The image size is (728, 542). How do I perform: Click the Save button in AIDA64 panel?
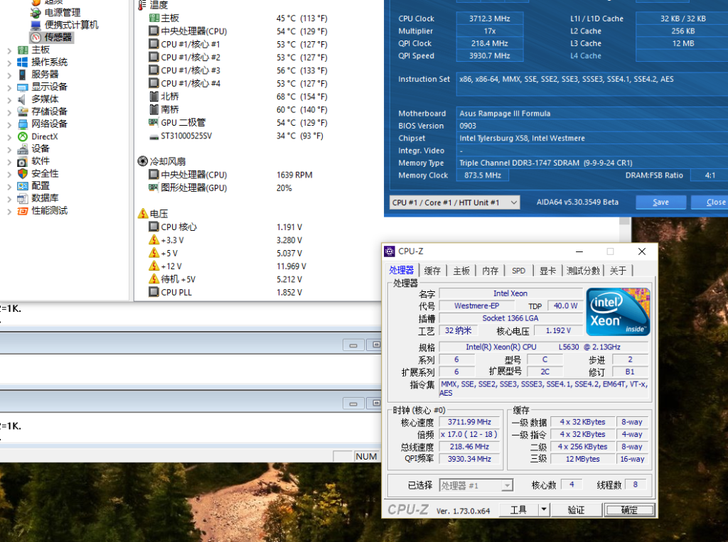661,202
